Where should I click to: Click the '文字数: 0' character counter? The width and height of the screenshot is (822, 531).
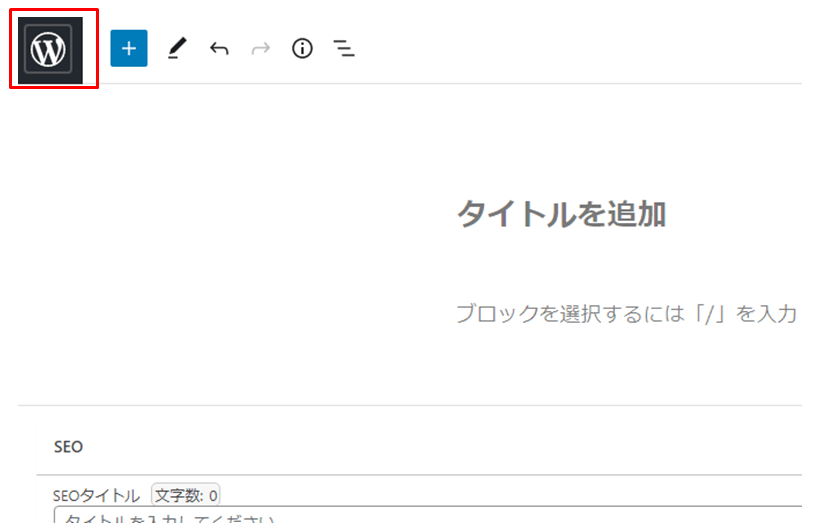186,495
